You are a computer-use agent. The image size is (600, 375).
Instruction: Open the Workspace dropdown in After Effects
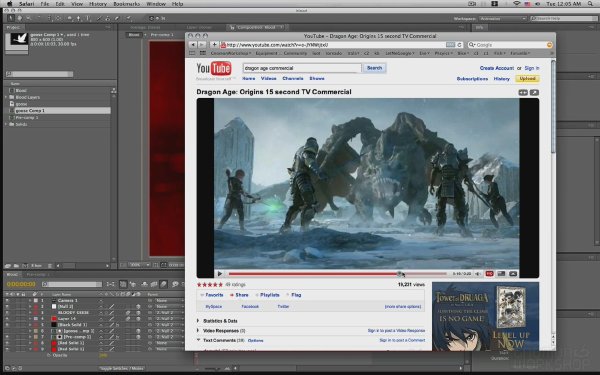[503, 18]
